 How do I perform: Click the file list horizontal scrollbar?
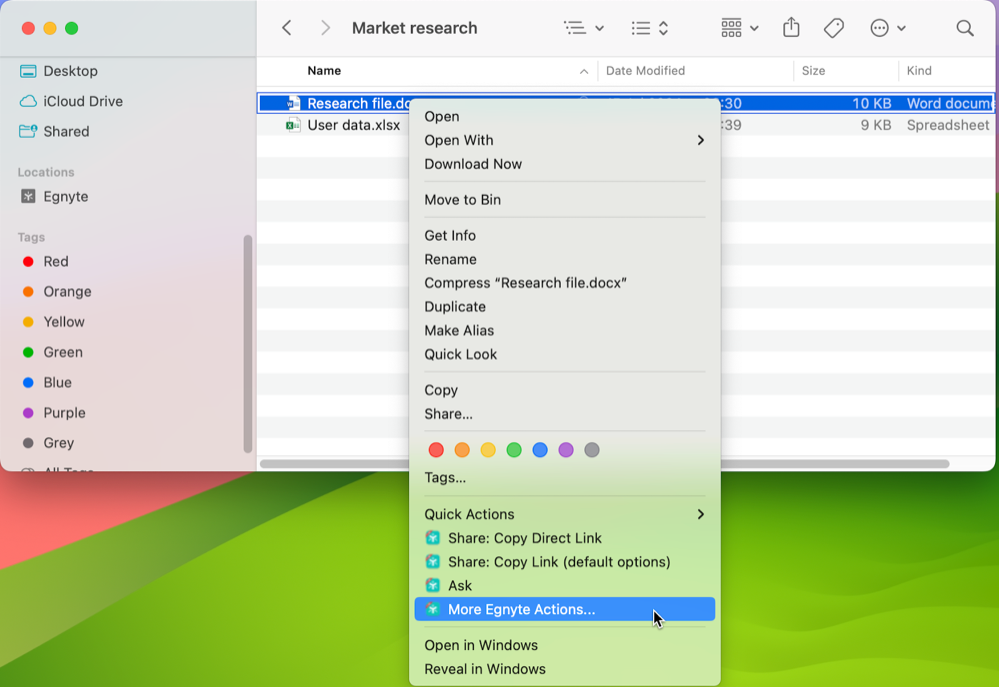(x=605, y=464)
